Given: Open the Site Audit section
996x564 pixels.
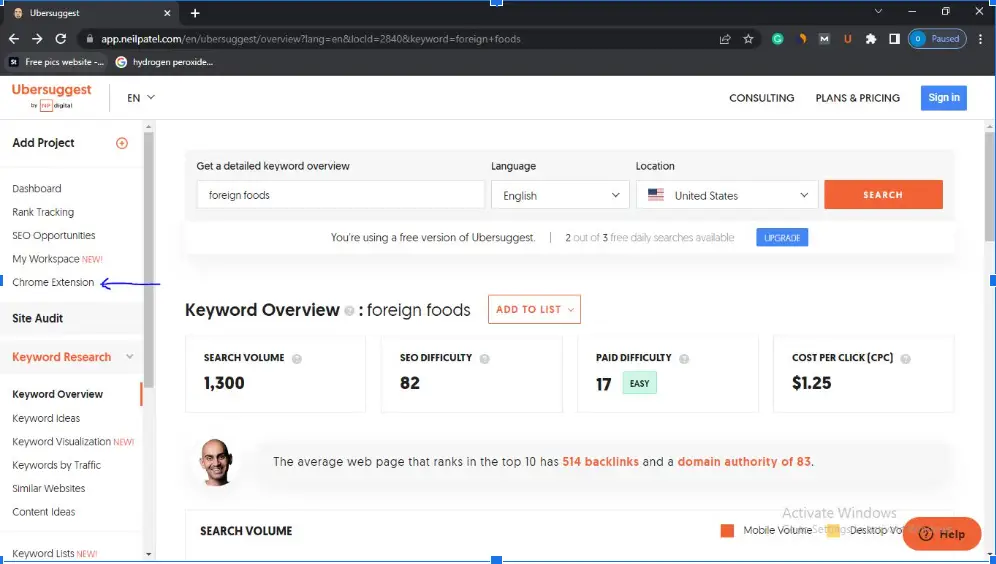Looking at the screenshot, I should click(37, 318).
